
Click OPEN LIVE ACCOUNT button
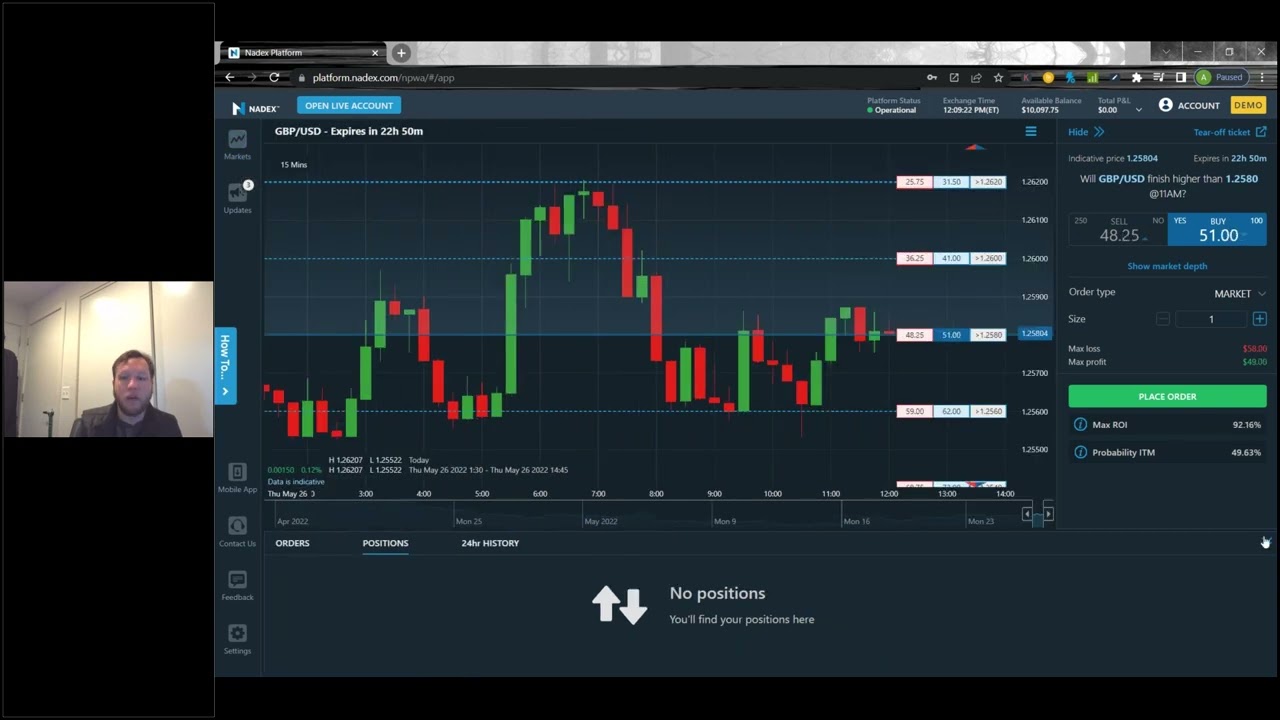[x=349, y=105]
